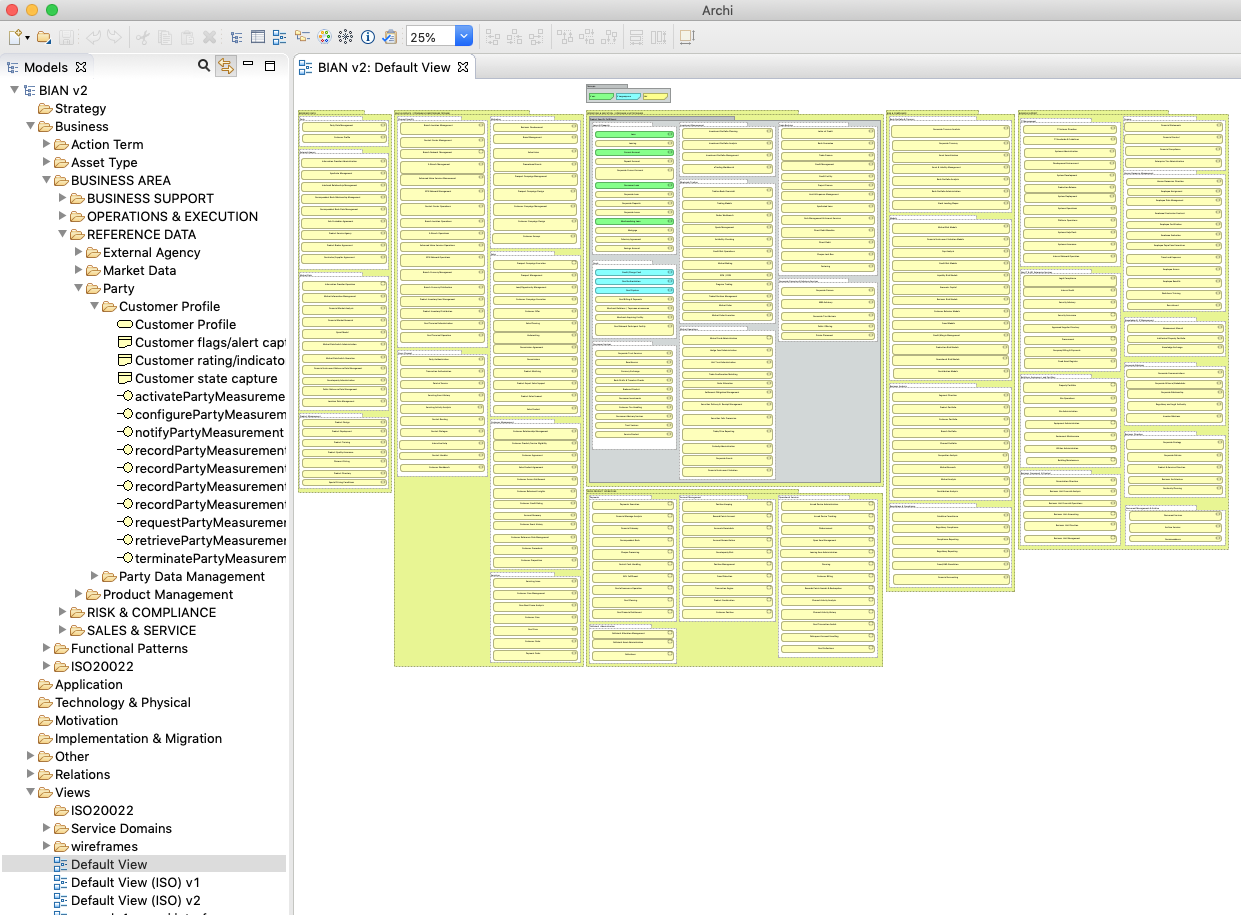Show the Properties view icon
The height and width of the screenshot is (915, 1241).
point(258,37)
